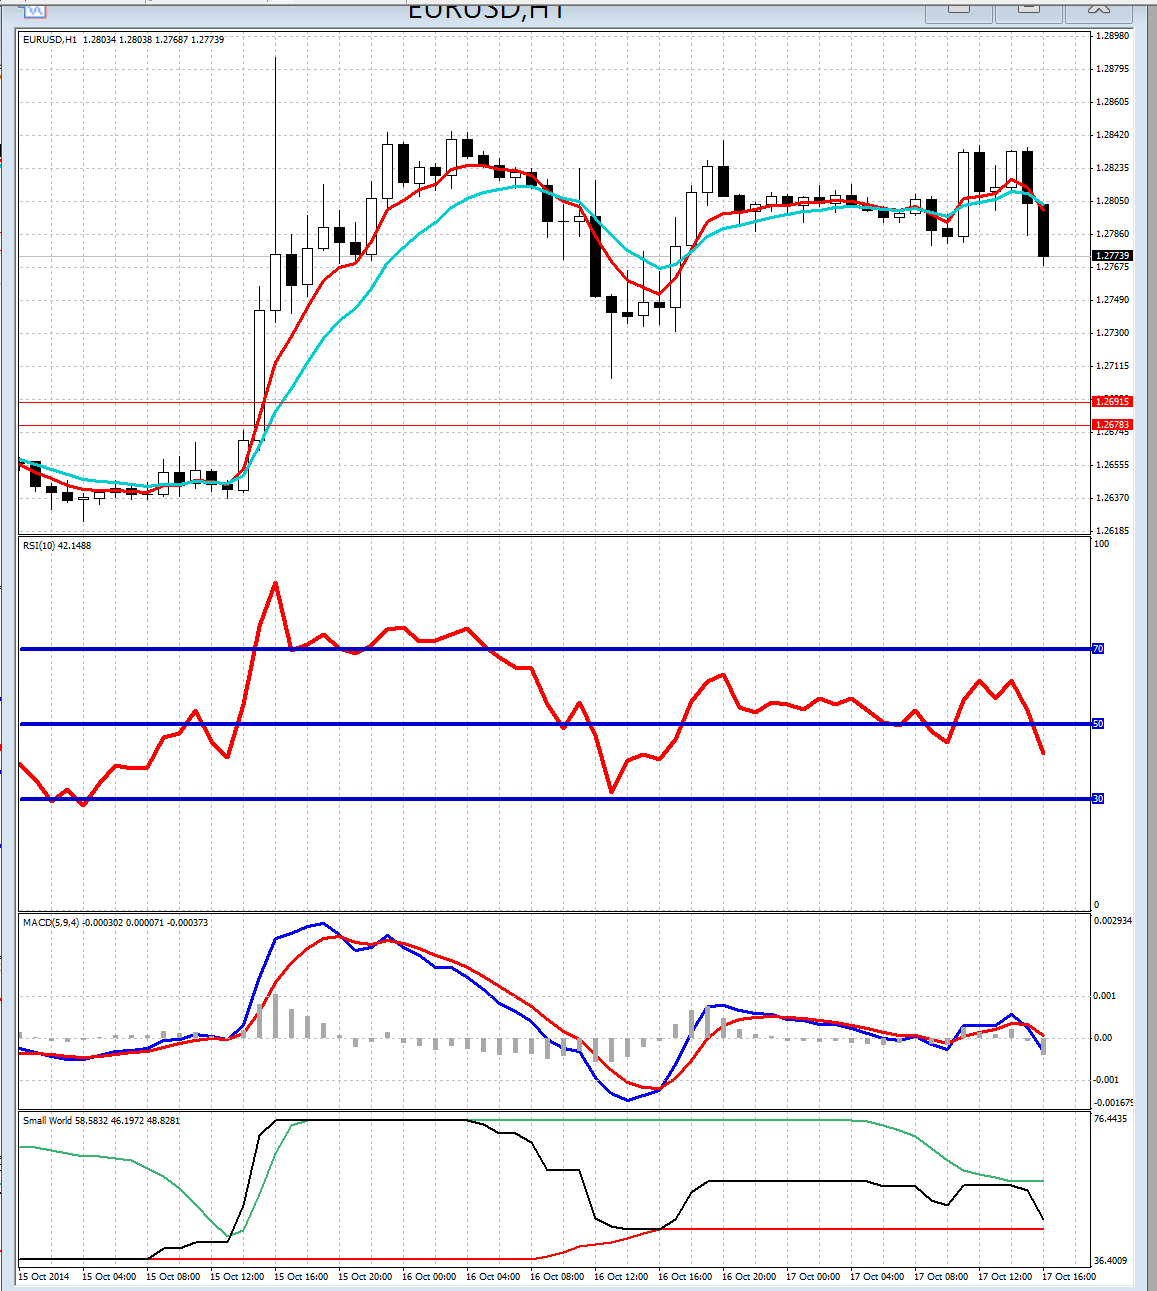Click the RSI scale value 100
The height and width of the screenshot is (1291, 1157).
(x=1102, y=545)
